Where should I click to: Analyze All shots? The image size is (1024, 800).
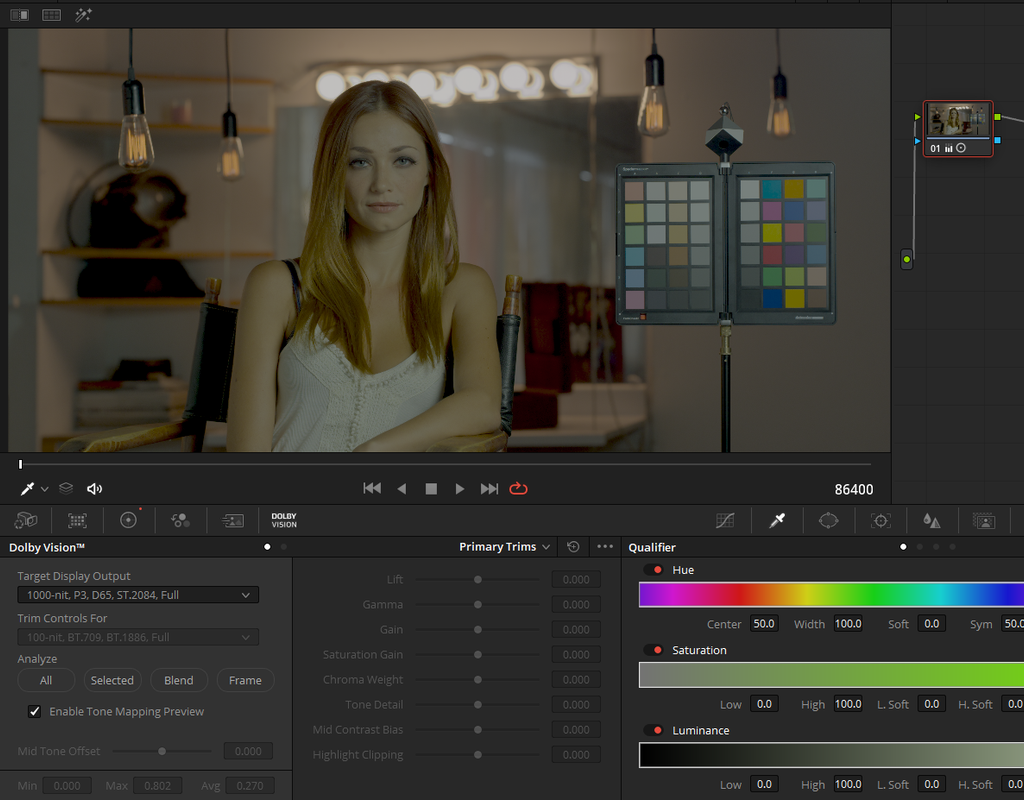pyautogui.click(x=46, y=680)
